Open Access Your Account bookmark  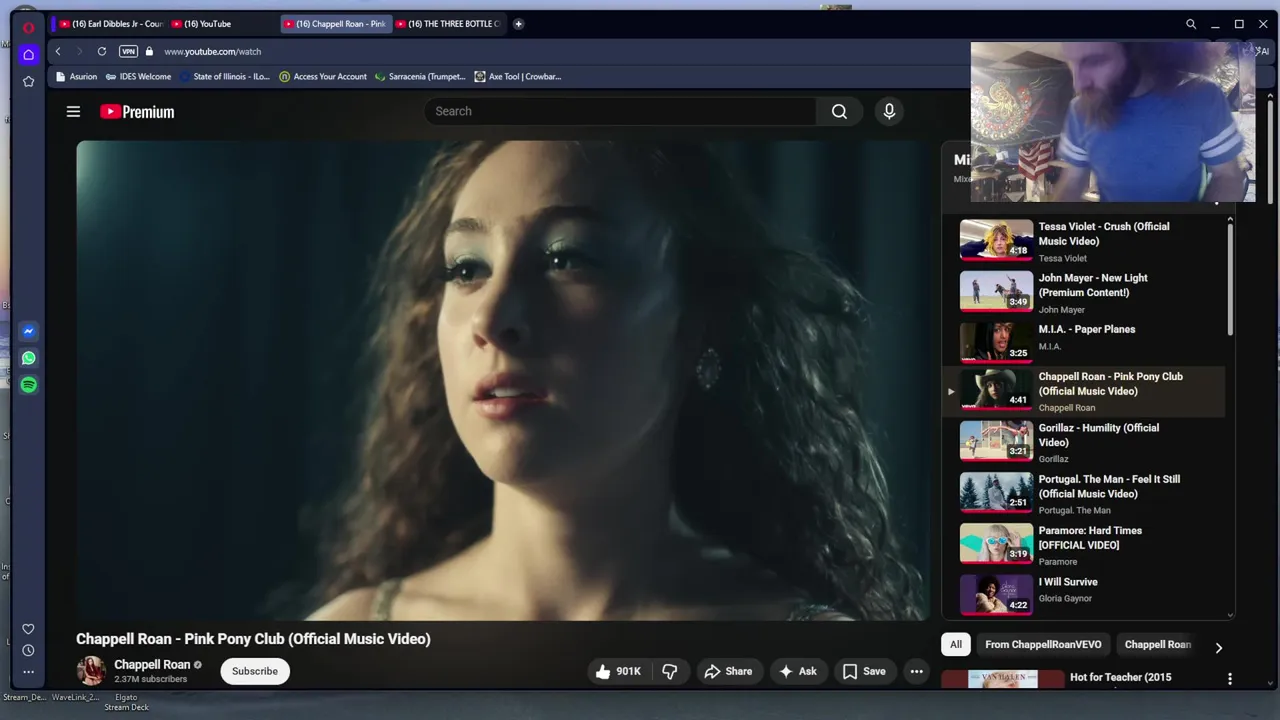click(x=323, y=76)
